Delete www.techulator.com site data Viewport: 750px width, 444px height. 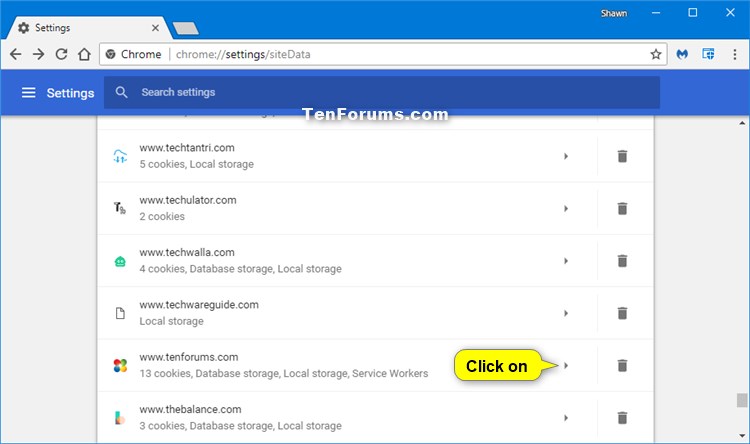(622, 209)
